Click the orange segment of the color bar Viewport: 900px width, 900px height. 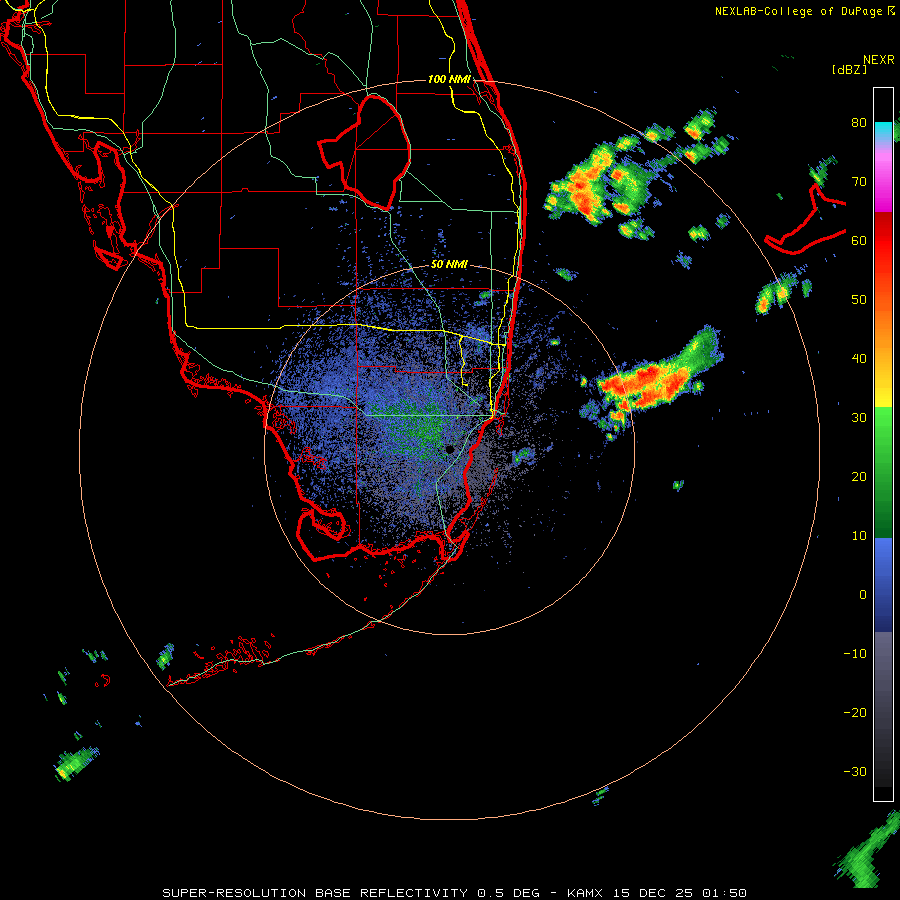click(x=883, y=321)
